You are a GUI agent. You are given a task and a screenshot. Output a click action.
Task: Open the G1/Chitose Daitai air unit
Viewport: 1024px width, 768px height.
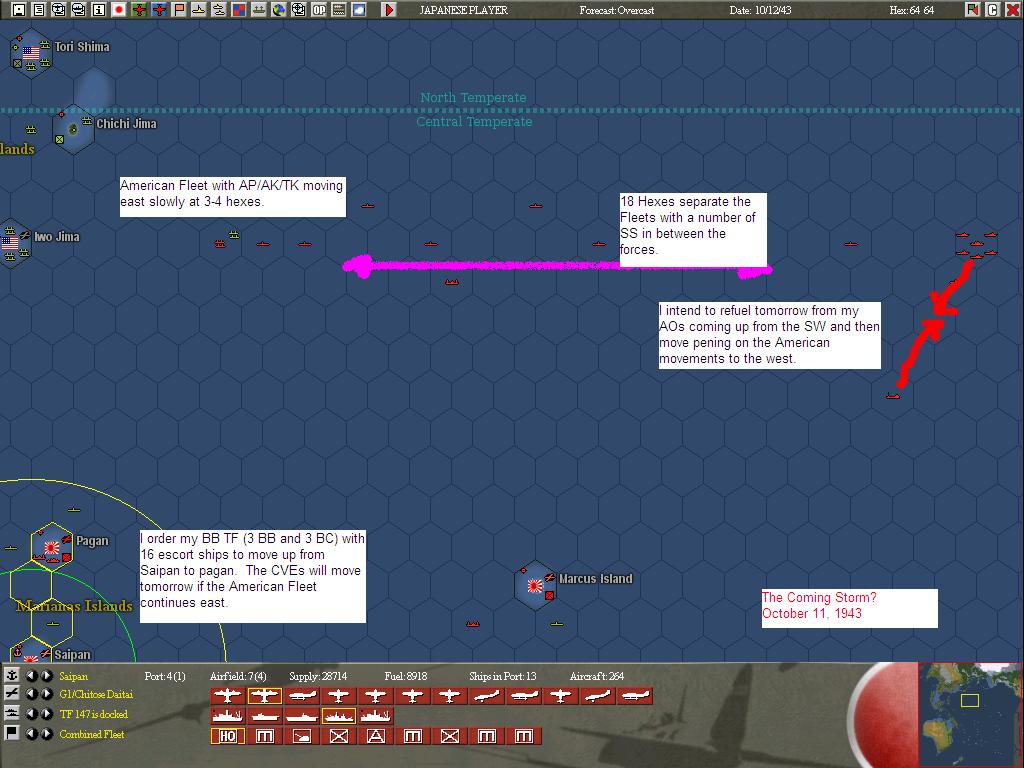[96, 694]
